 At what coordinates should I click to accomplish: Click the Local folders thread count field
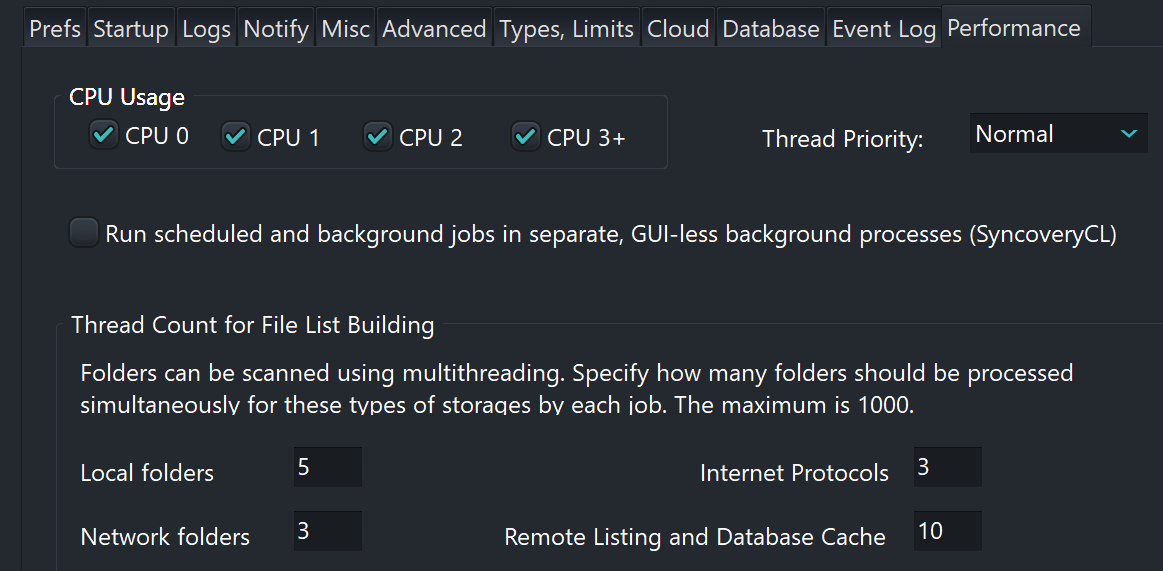[327, 468]
